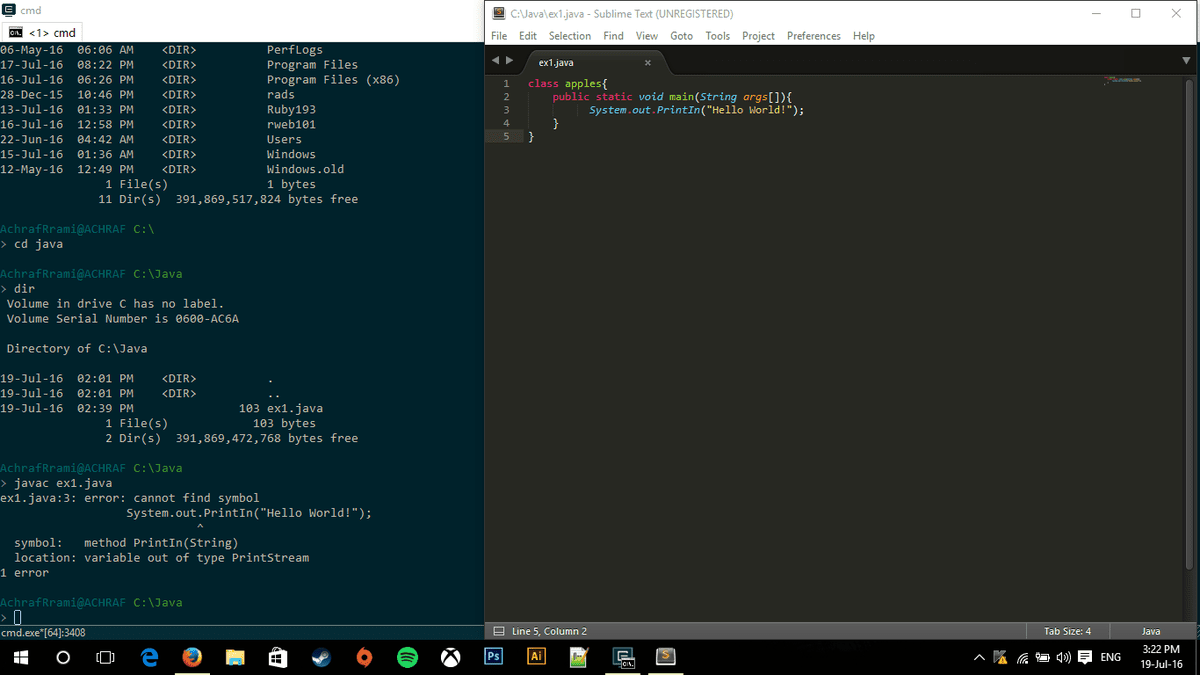
Task: Open Spotify from the taskbar
Action: coord(407,657)
